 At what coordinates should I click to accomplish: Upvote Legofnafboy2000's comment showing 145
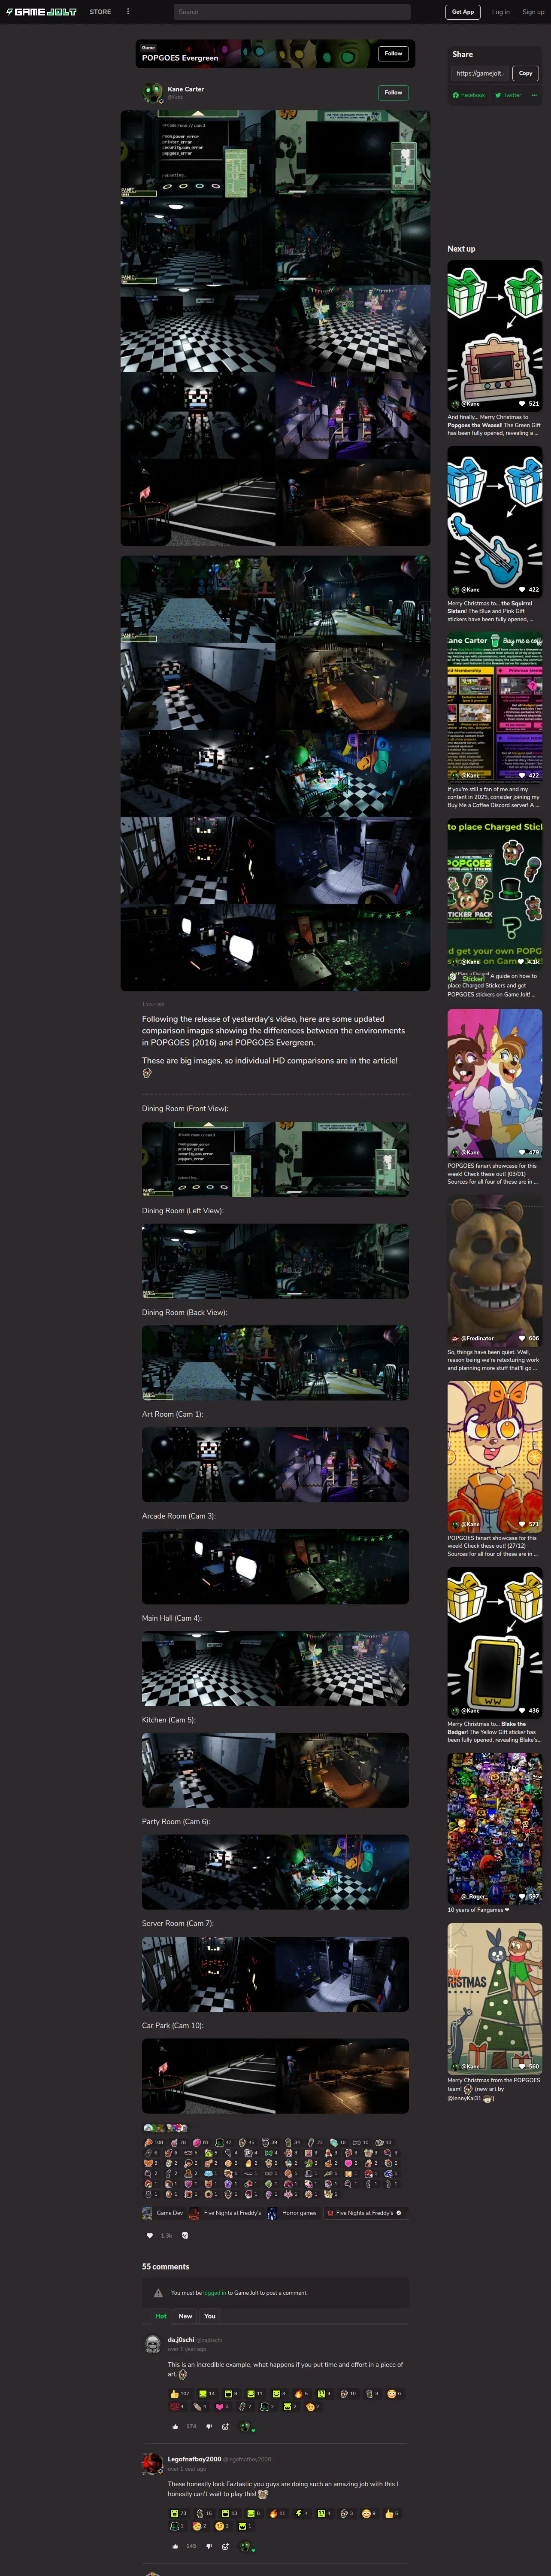click(x=176, y=2546)
